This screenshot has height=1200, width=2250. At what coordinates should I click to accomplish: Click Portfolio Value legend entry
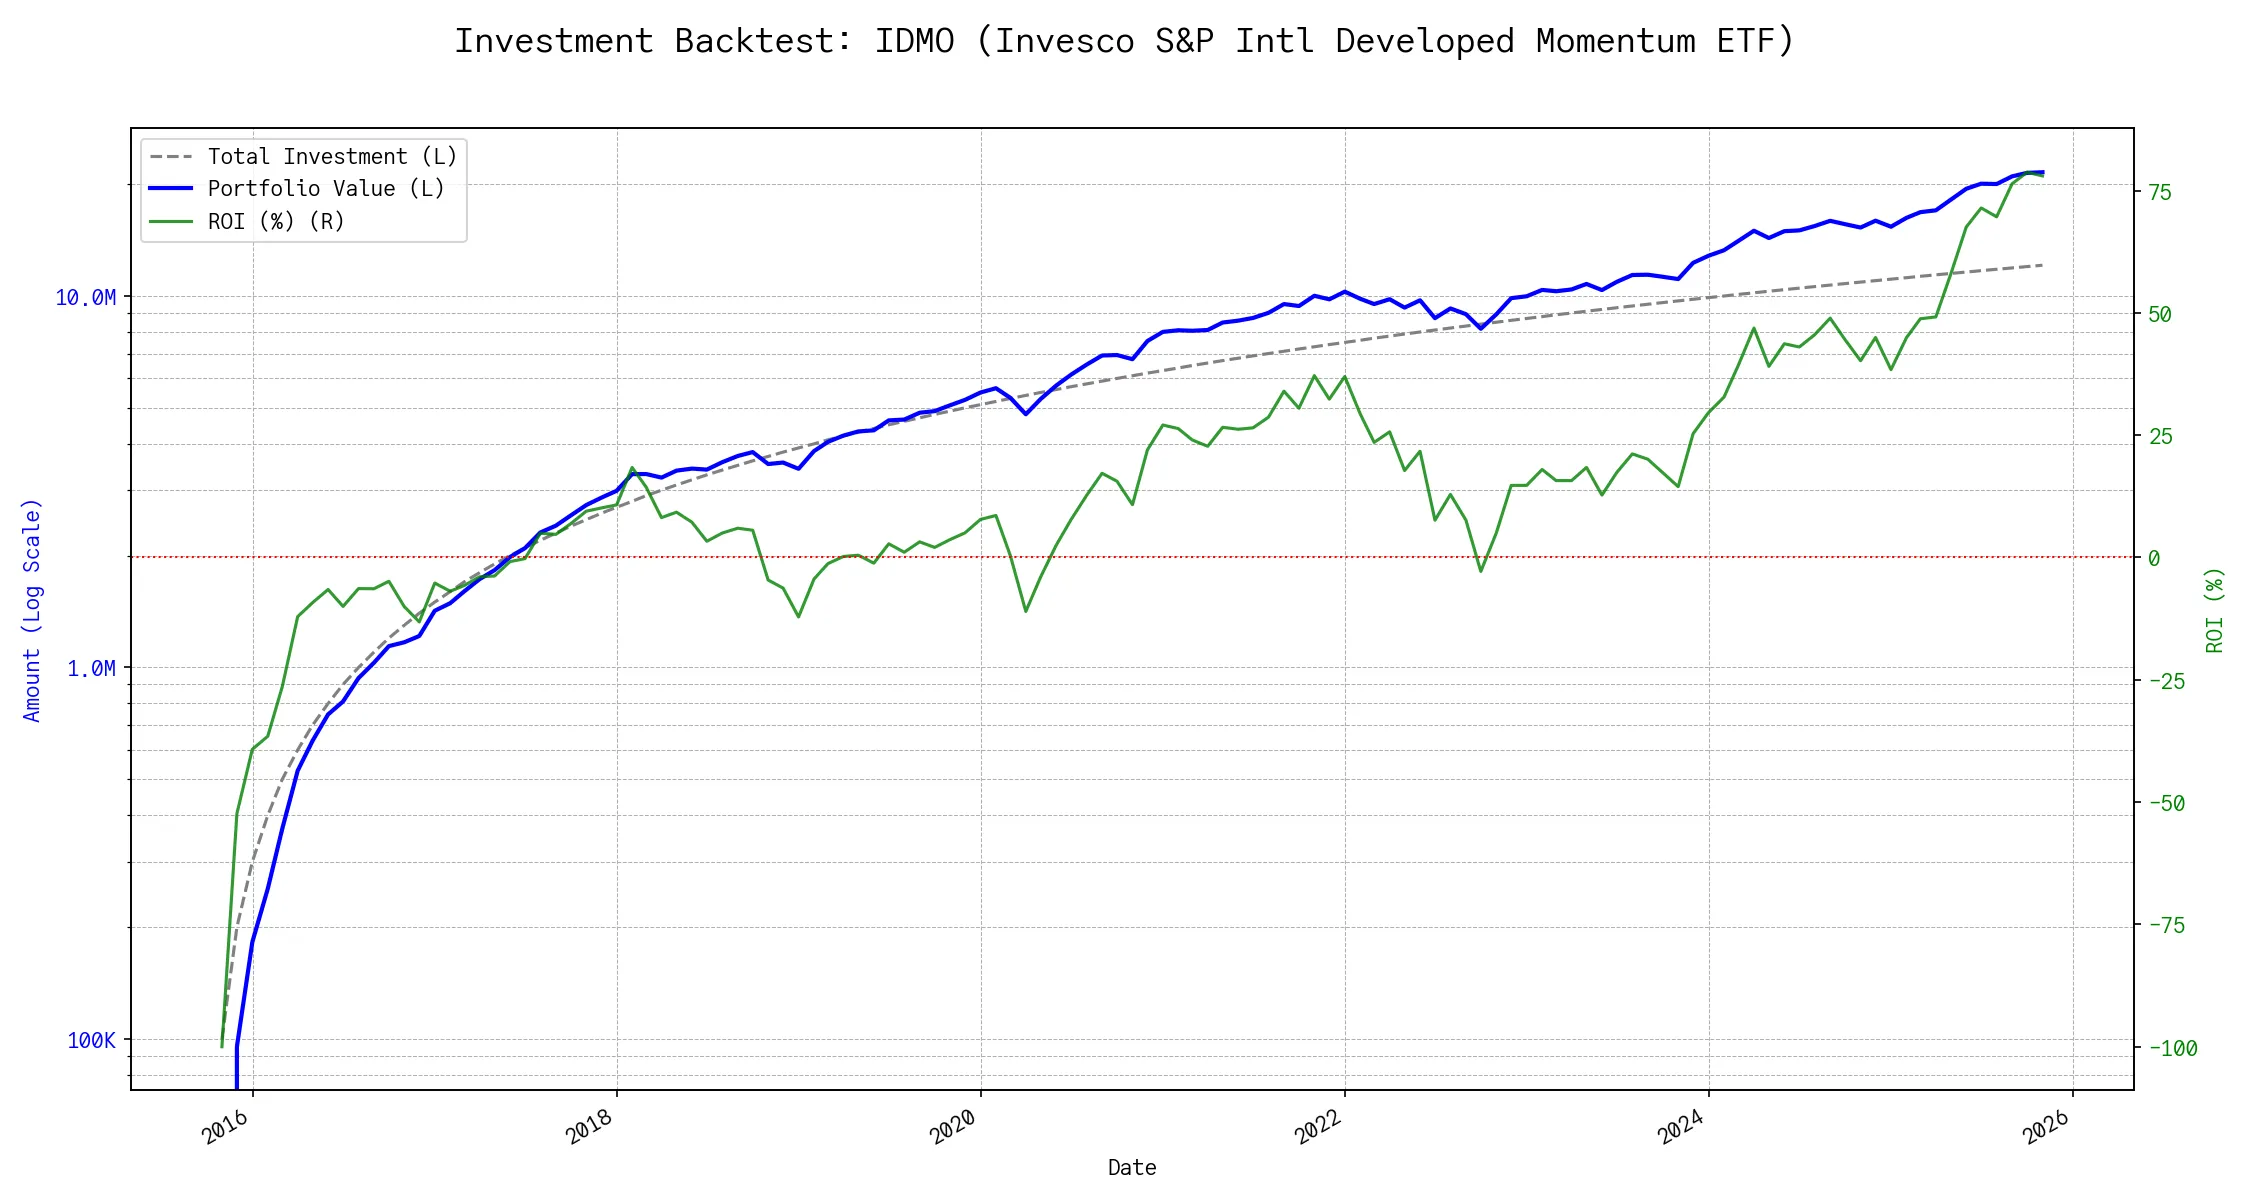tap(326, 189)
